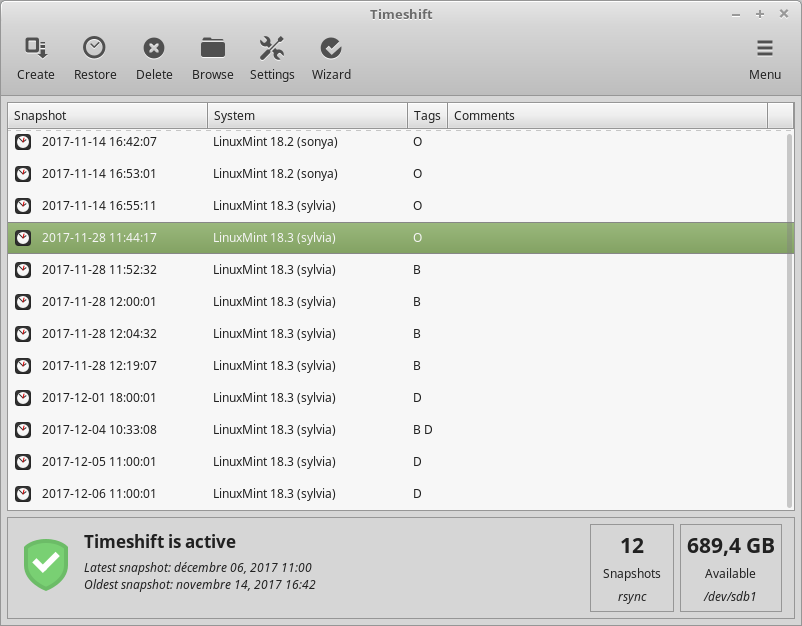Select snapshot text 2017-11-28 12:00:01
The height and width of the screenshot is (626, 802).
99,302
